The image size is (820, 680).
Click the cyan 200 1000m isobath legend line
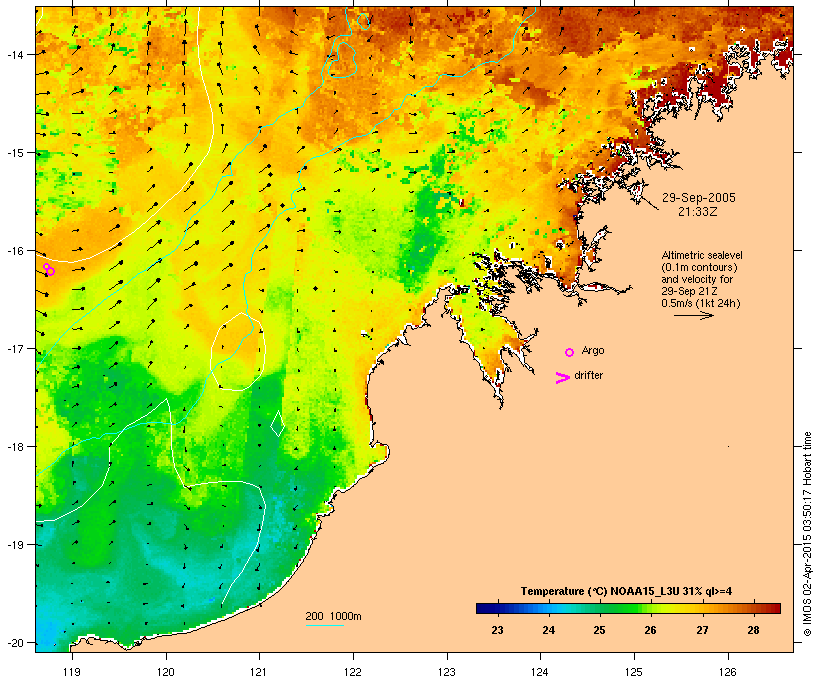(x=325, y=625)
